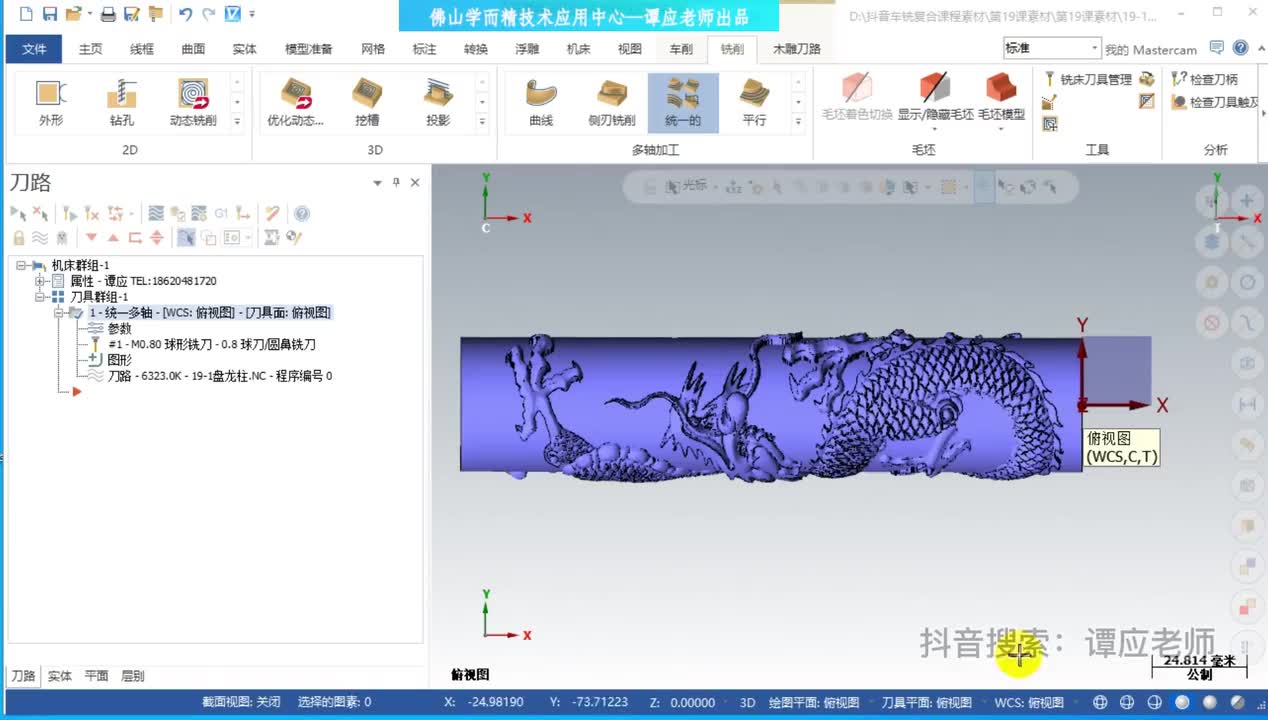Click the 我的 Mastercam link
The image size is (1268, 720).
pyautogui.click(x=1151, y=49)
